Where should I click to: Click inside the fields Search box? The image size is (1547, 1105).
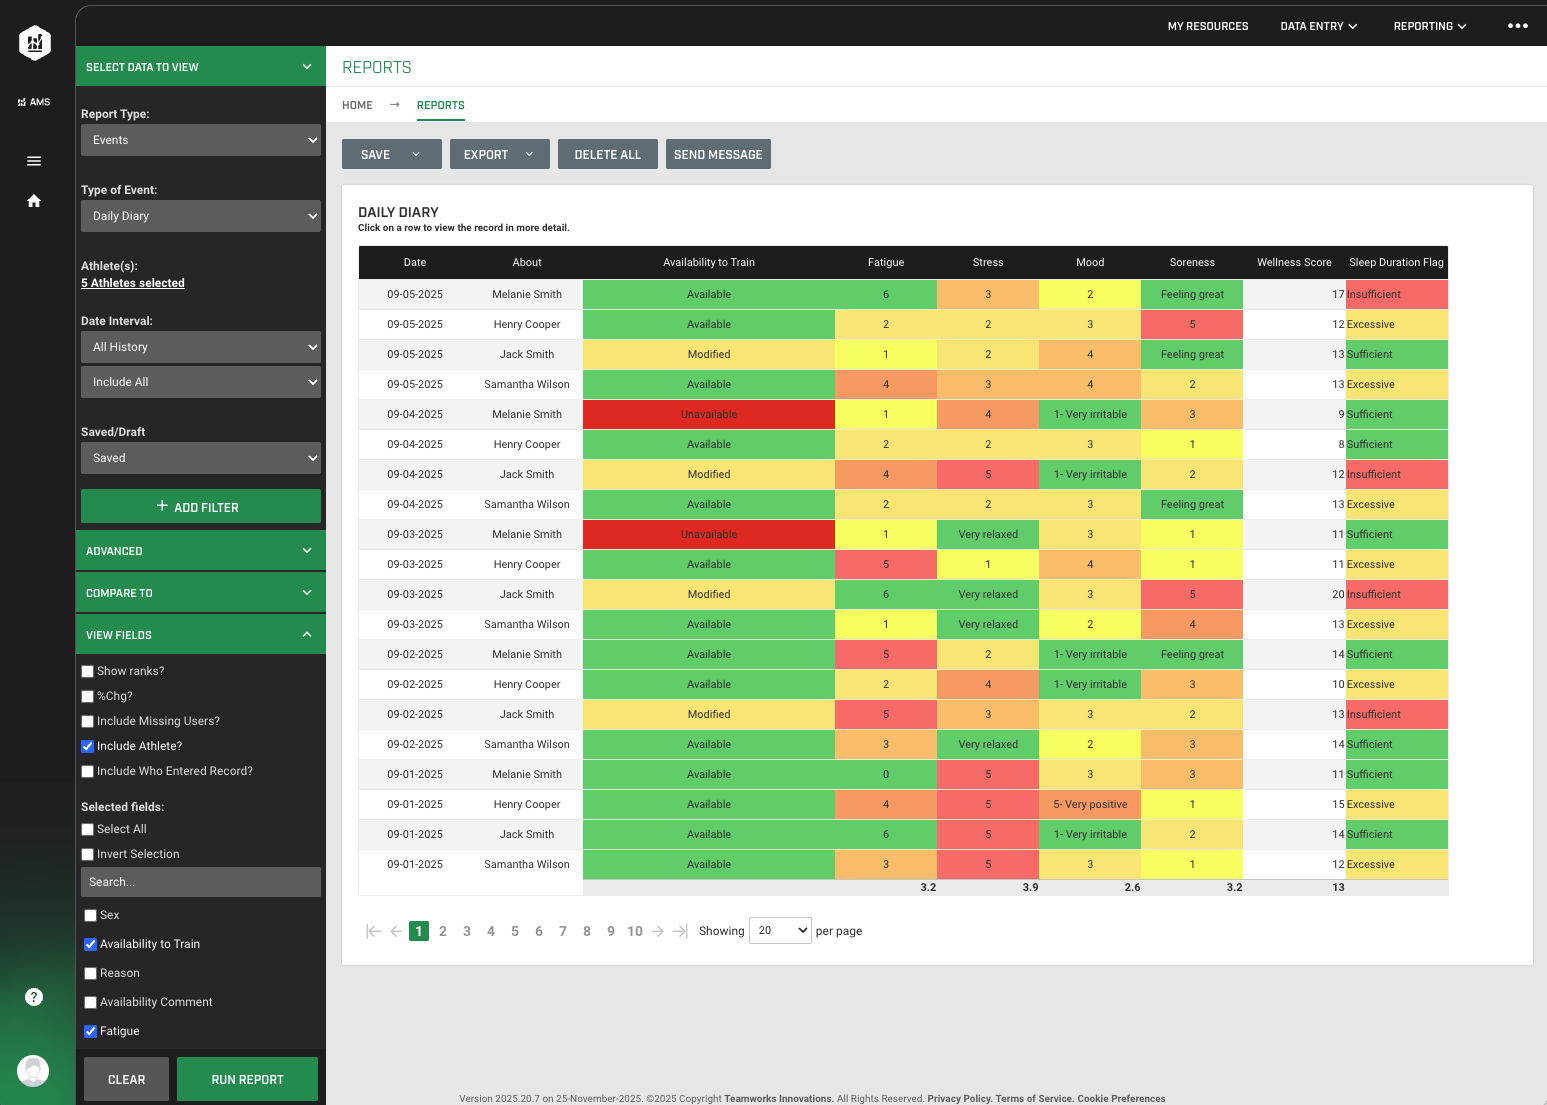[x=200, y=882]
